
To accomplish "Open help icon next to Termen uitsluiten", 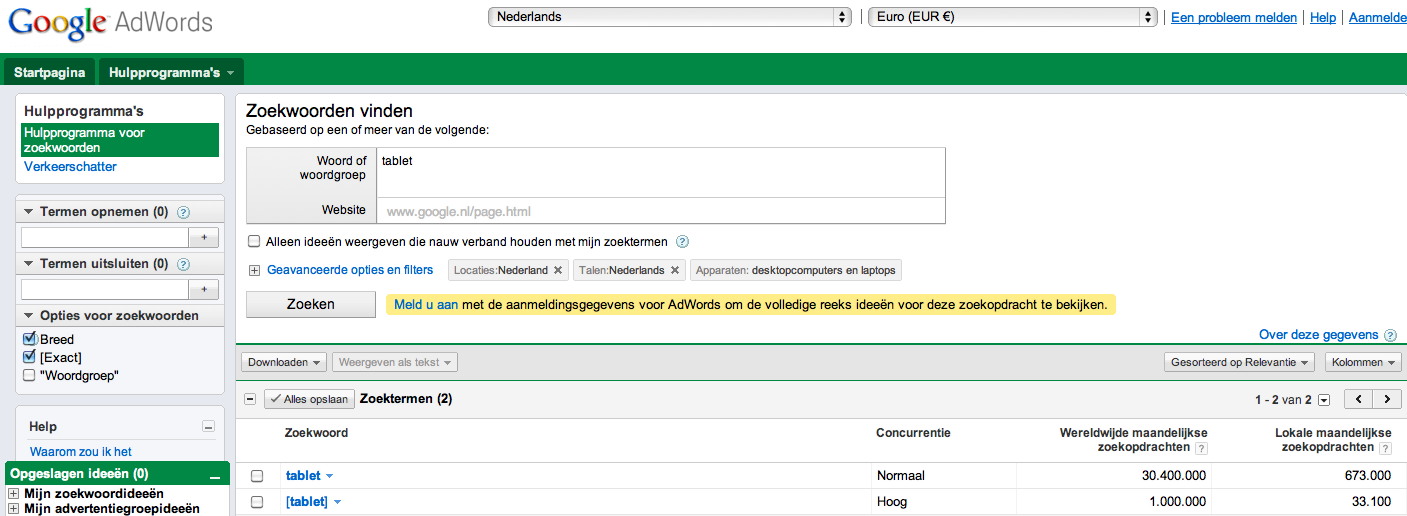I will [x=183, y=264].
